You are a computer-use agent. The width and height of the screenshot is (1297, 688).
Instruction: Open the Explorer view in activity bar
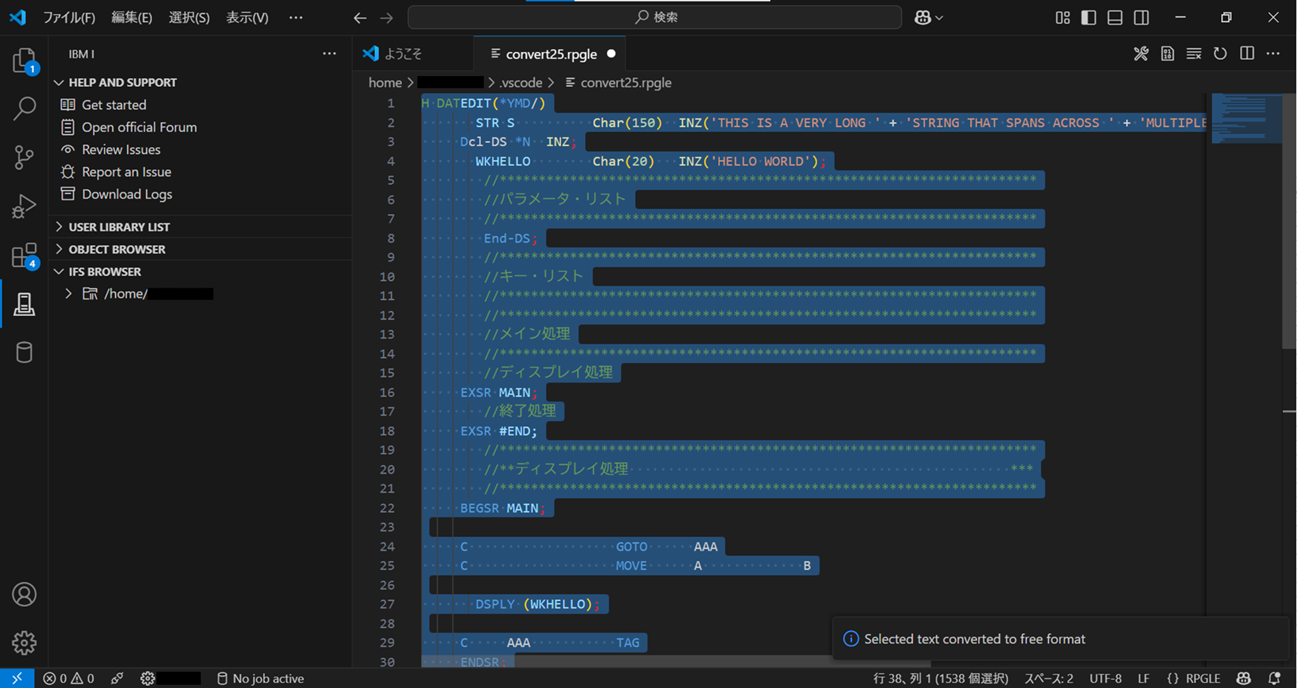(24, 62)
